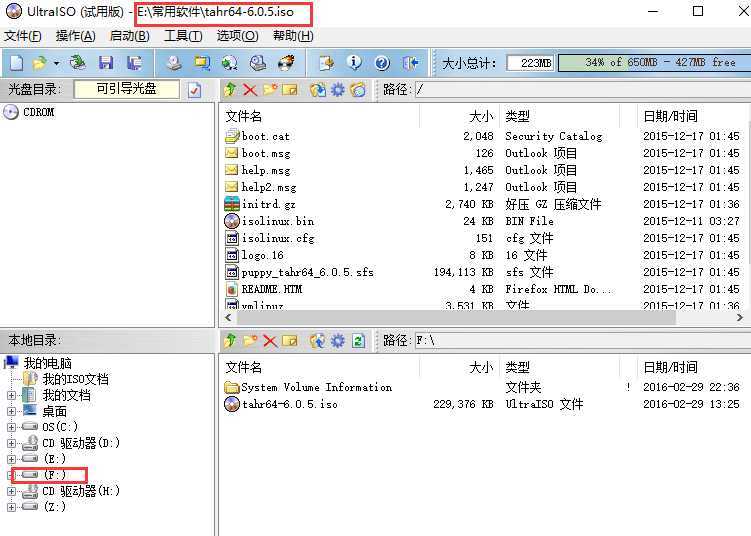Open the 操作(A) menu

(75, 36)
